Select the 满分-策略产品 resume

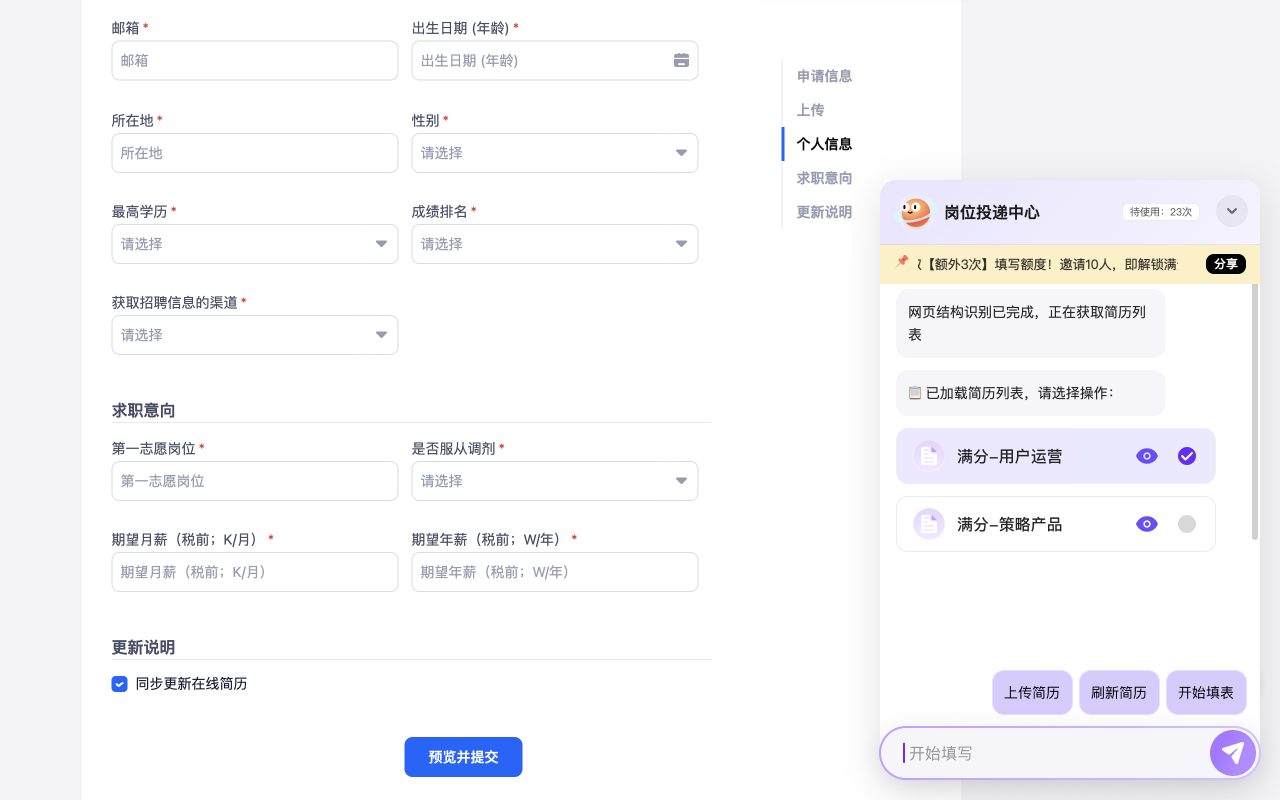coord(1187,523)
